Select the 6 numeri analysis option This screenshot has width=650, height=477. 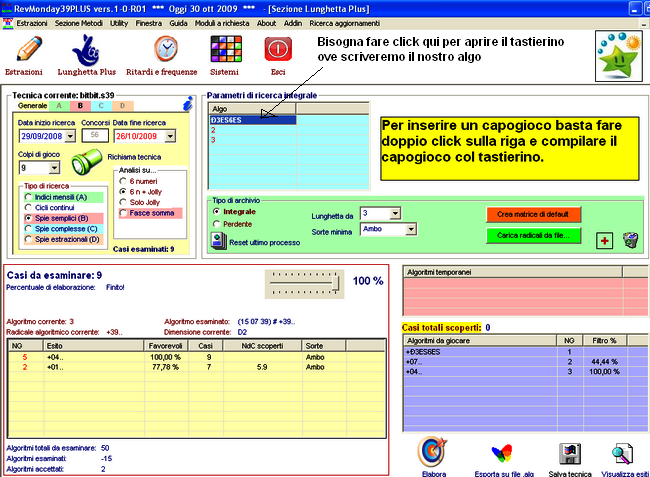(x=123, y=181)
